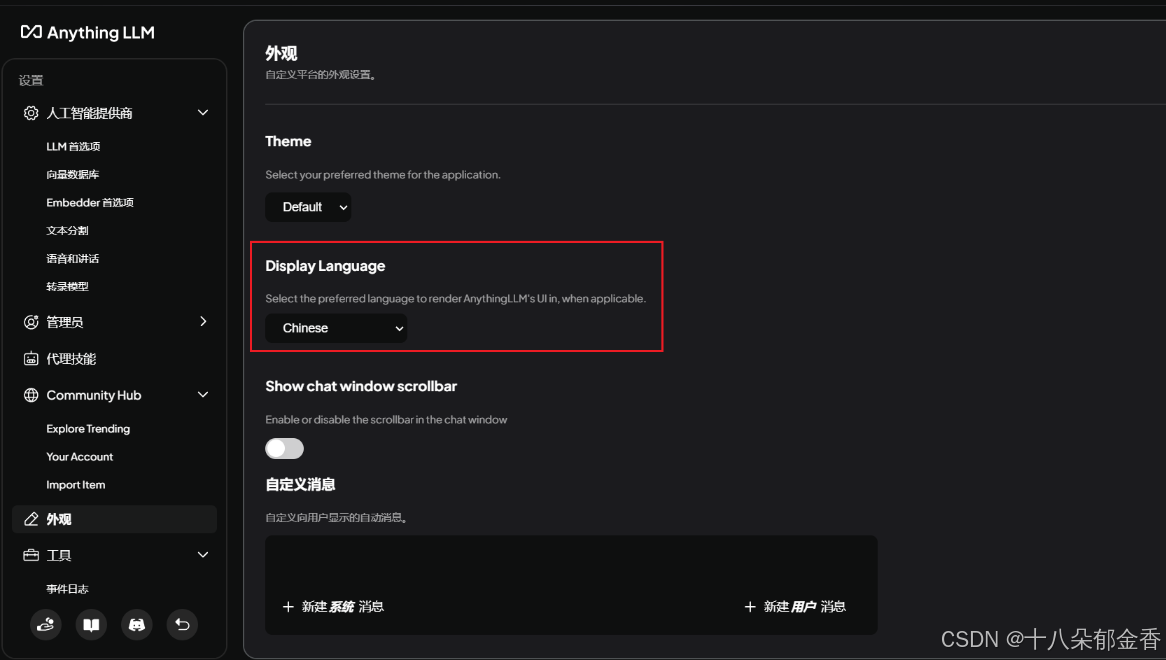1166x660 pixels.
Task: Join Discord via the Discord icon
Action: [137, 624]
